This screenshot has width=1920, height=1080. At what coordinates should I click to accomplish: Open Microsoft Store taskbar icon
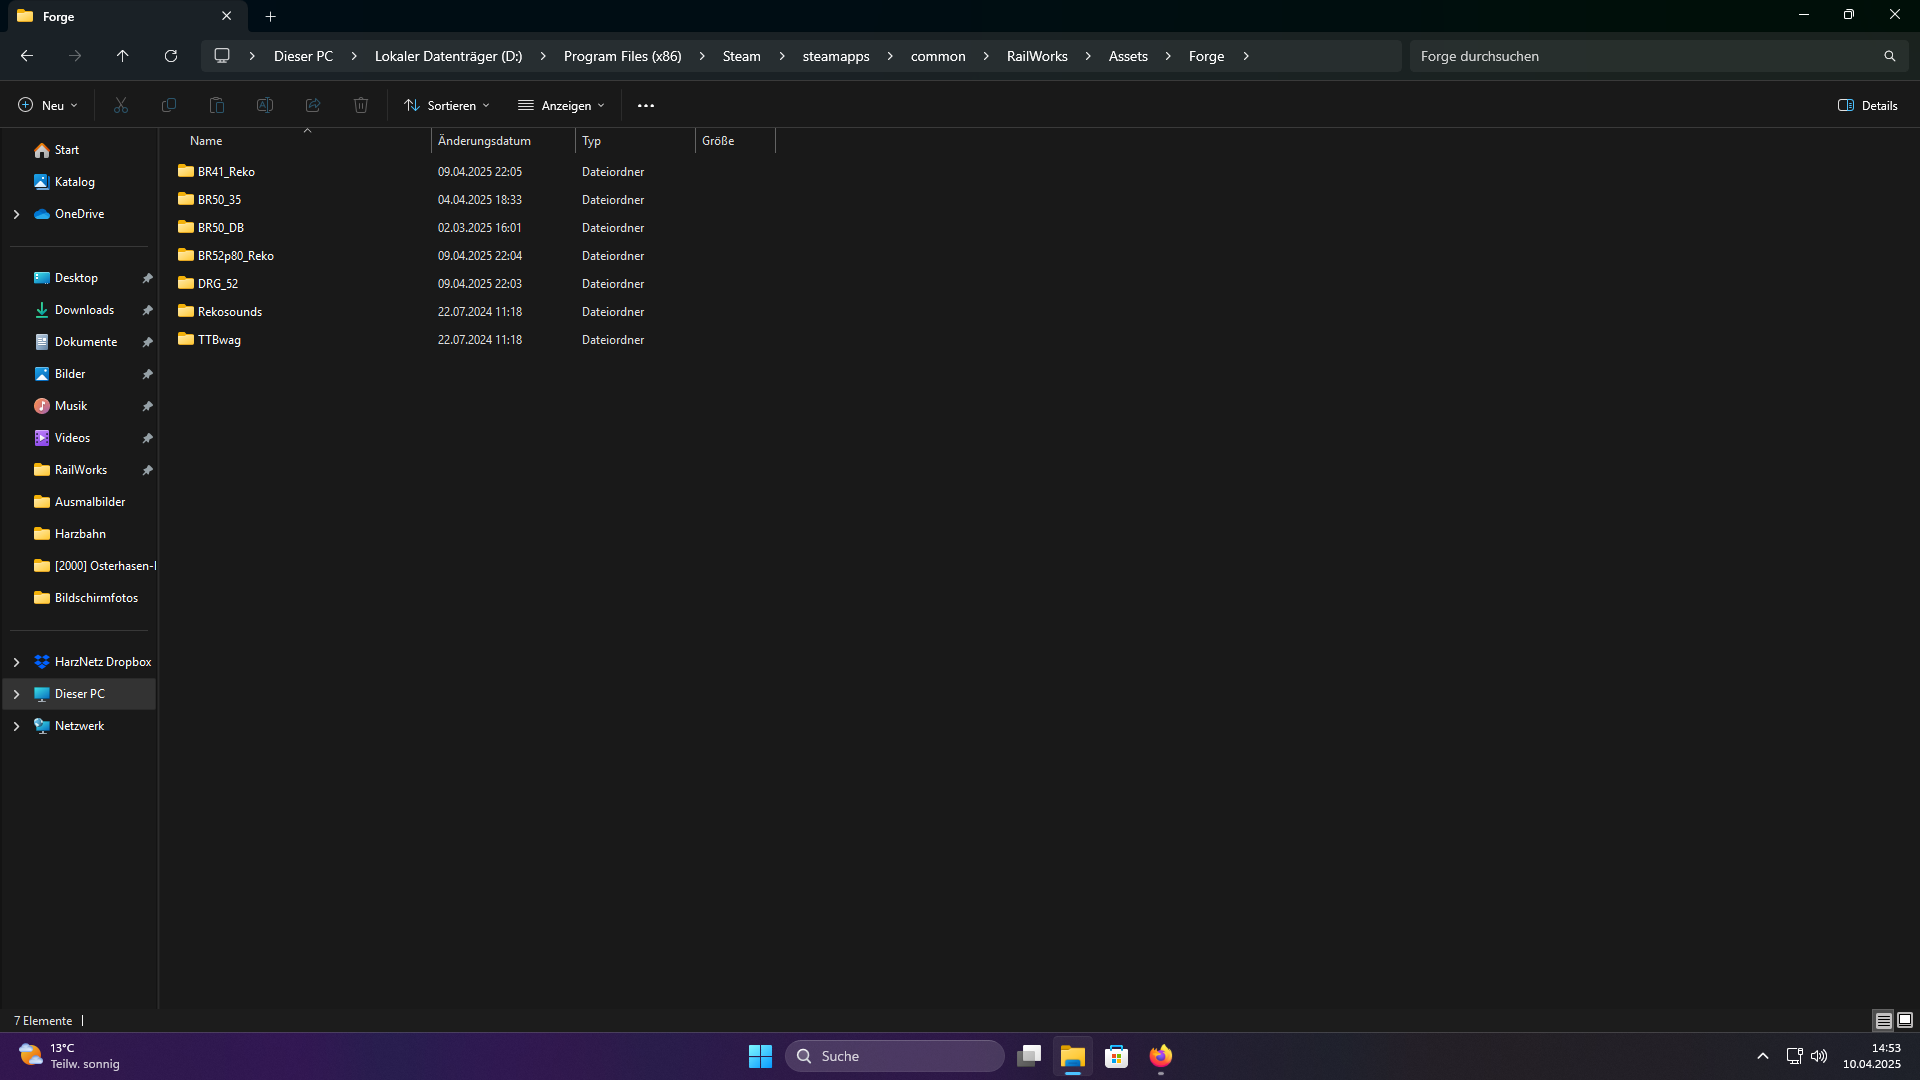point(1116,1056)
